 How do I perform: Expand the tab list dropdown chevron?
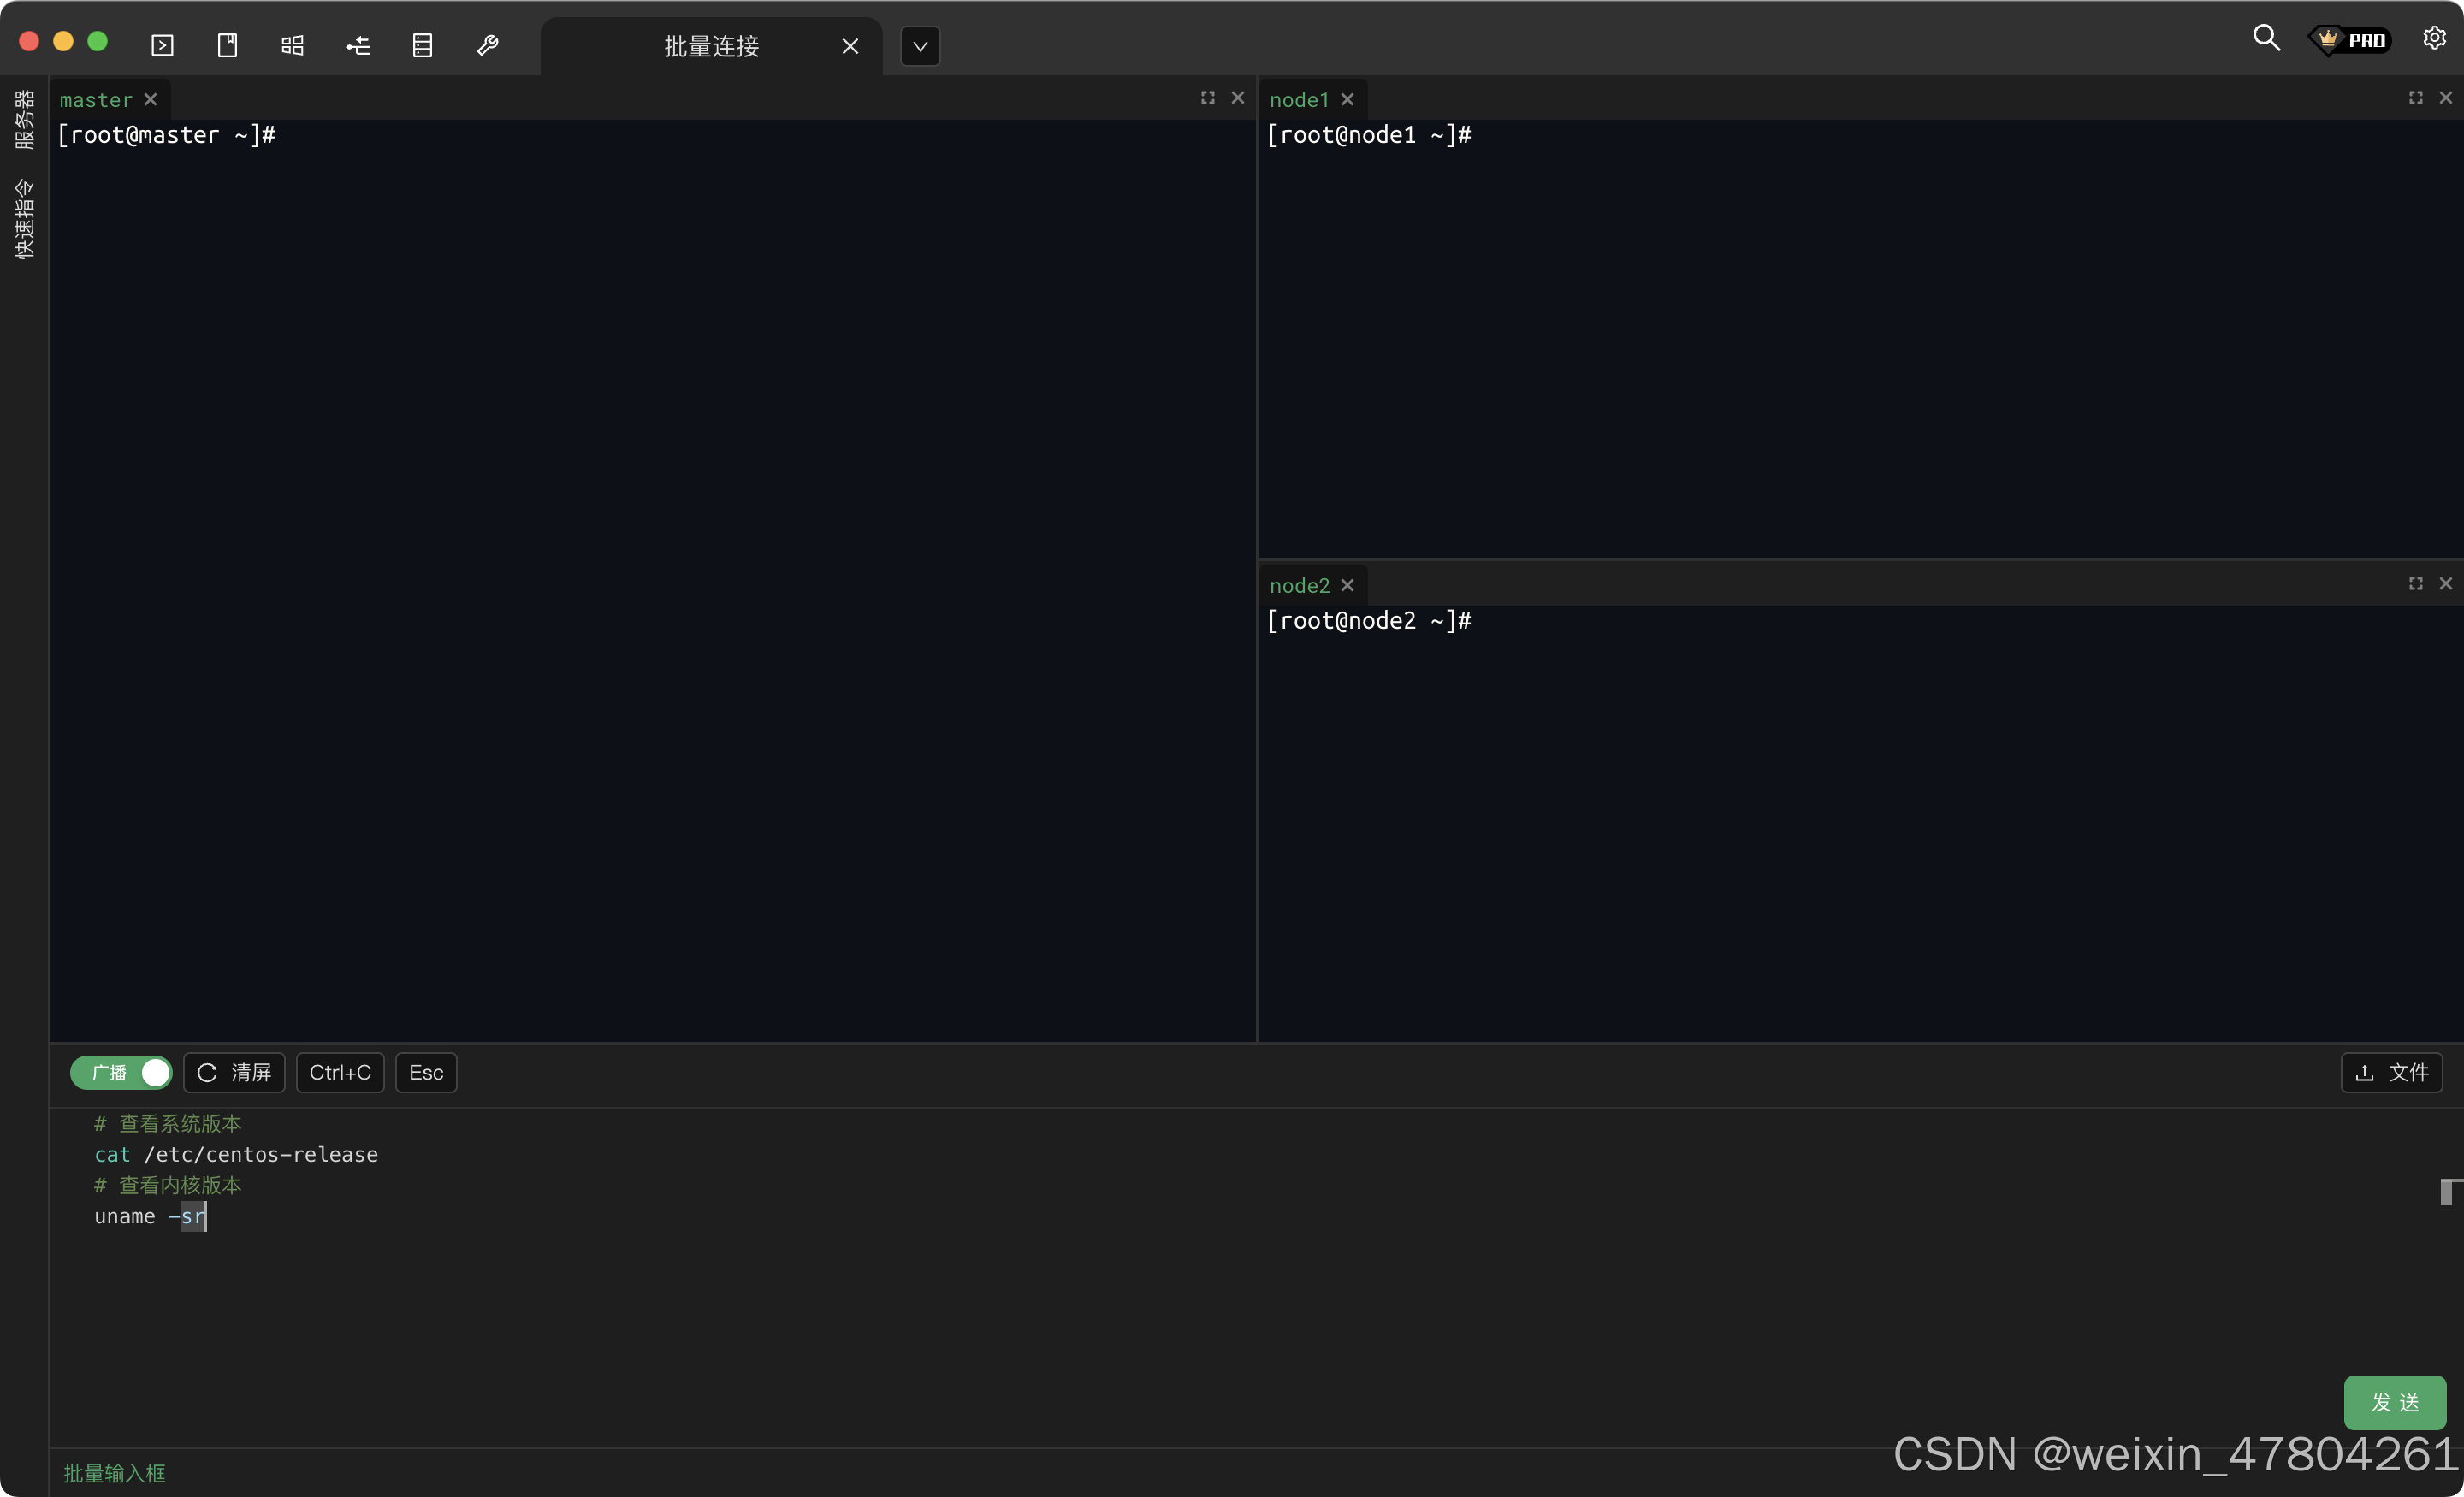click(x=919, y=46)
